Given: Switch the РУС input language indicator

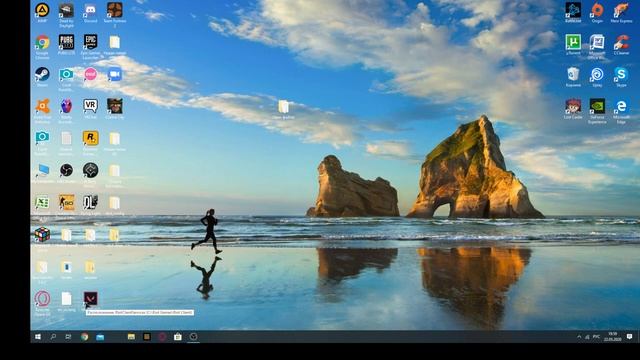Looking at the screenshot, I should 596,337.
